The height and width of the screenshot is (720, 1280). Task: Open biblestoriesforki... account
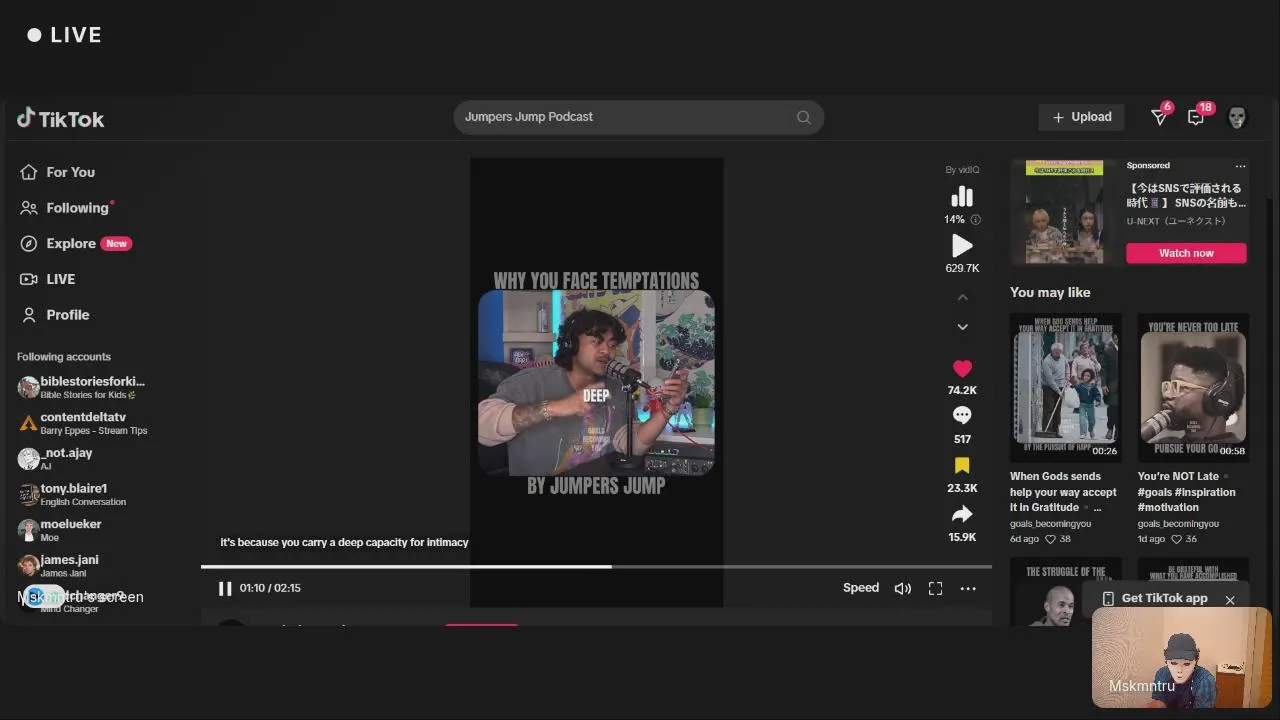tap(82, 387)
